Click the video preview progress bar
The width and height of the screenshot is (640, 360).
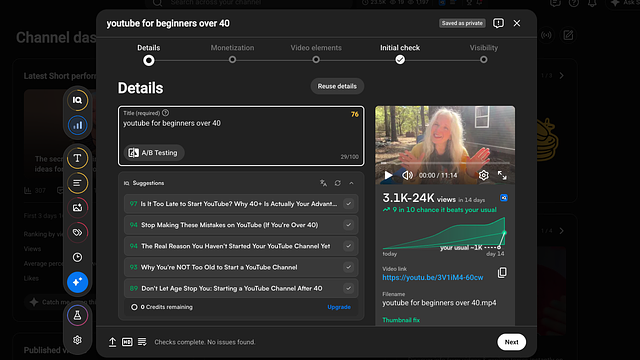pos(445,163)
